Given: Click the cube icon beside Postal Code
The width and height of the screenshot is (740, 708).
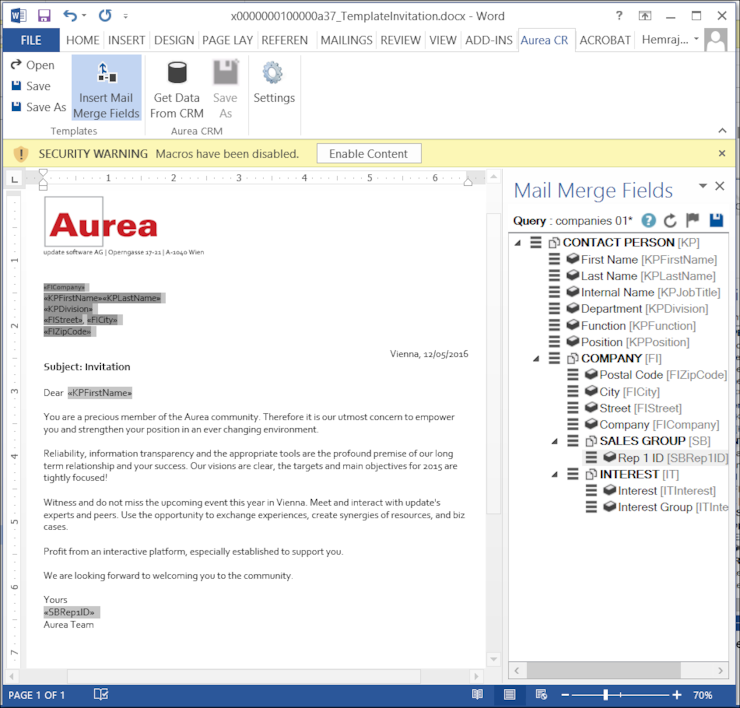Looking at the screenshot, I should point(591,374).
